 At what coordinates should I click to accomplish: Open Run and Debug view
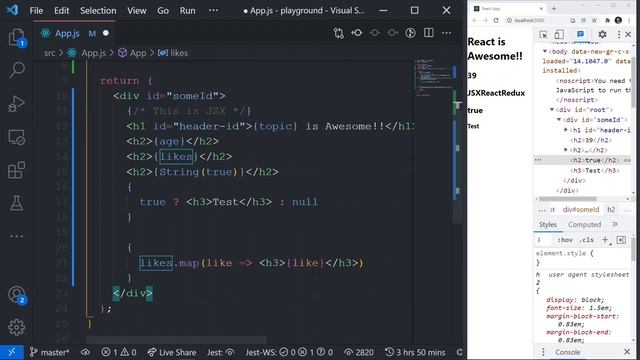pos(16,104)
